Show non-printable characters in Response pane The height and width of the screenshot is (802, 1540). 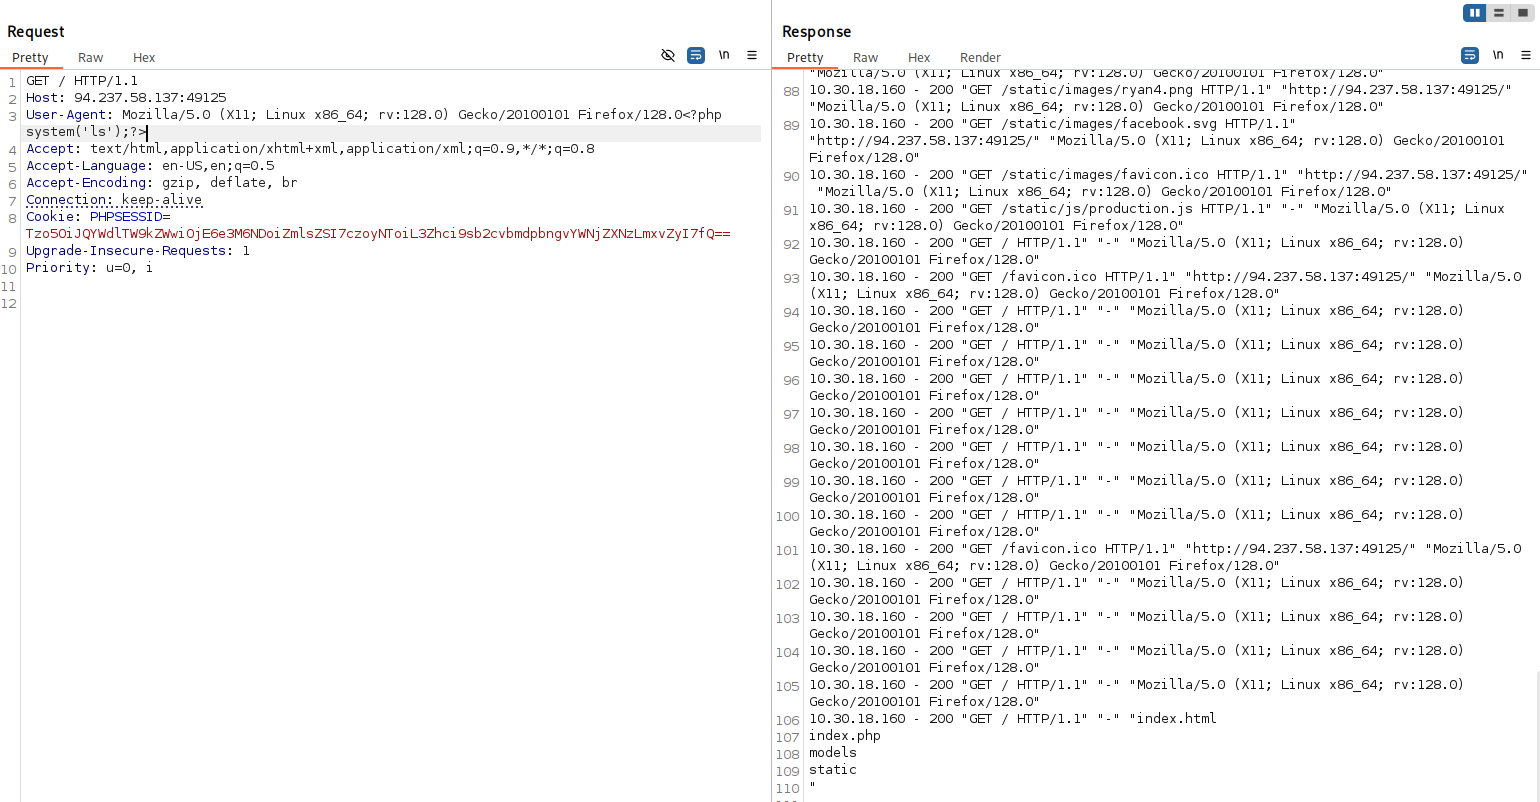[1498, 55]
